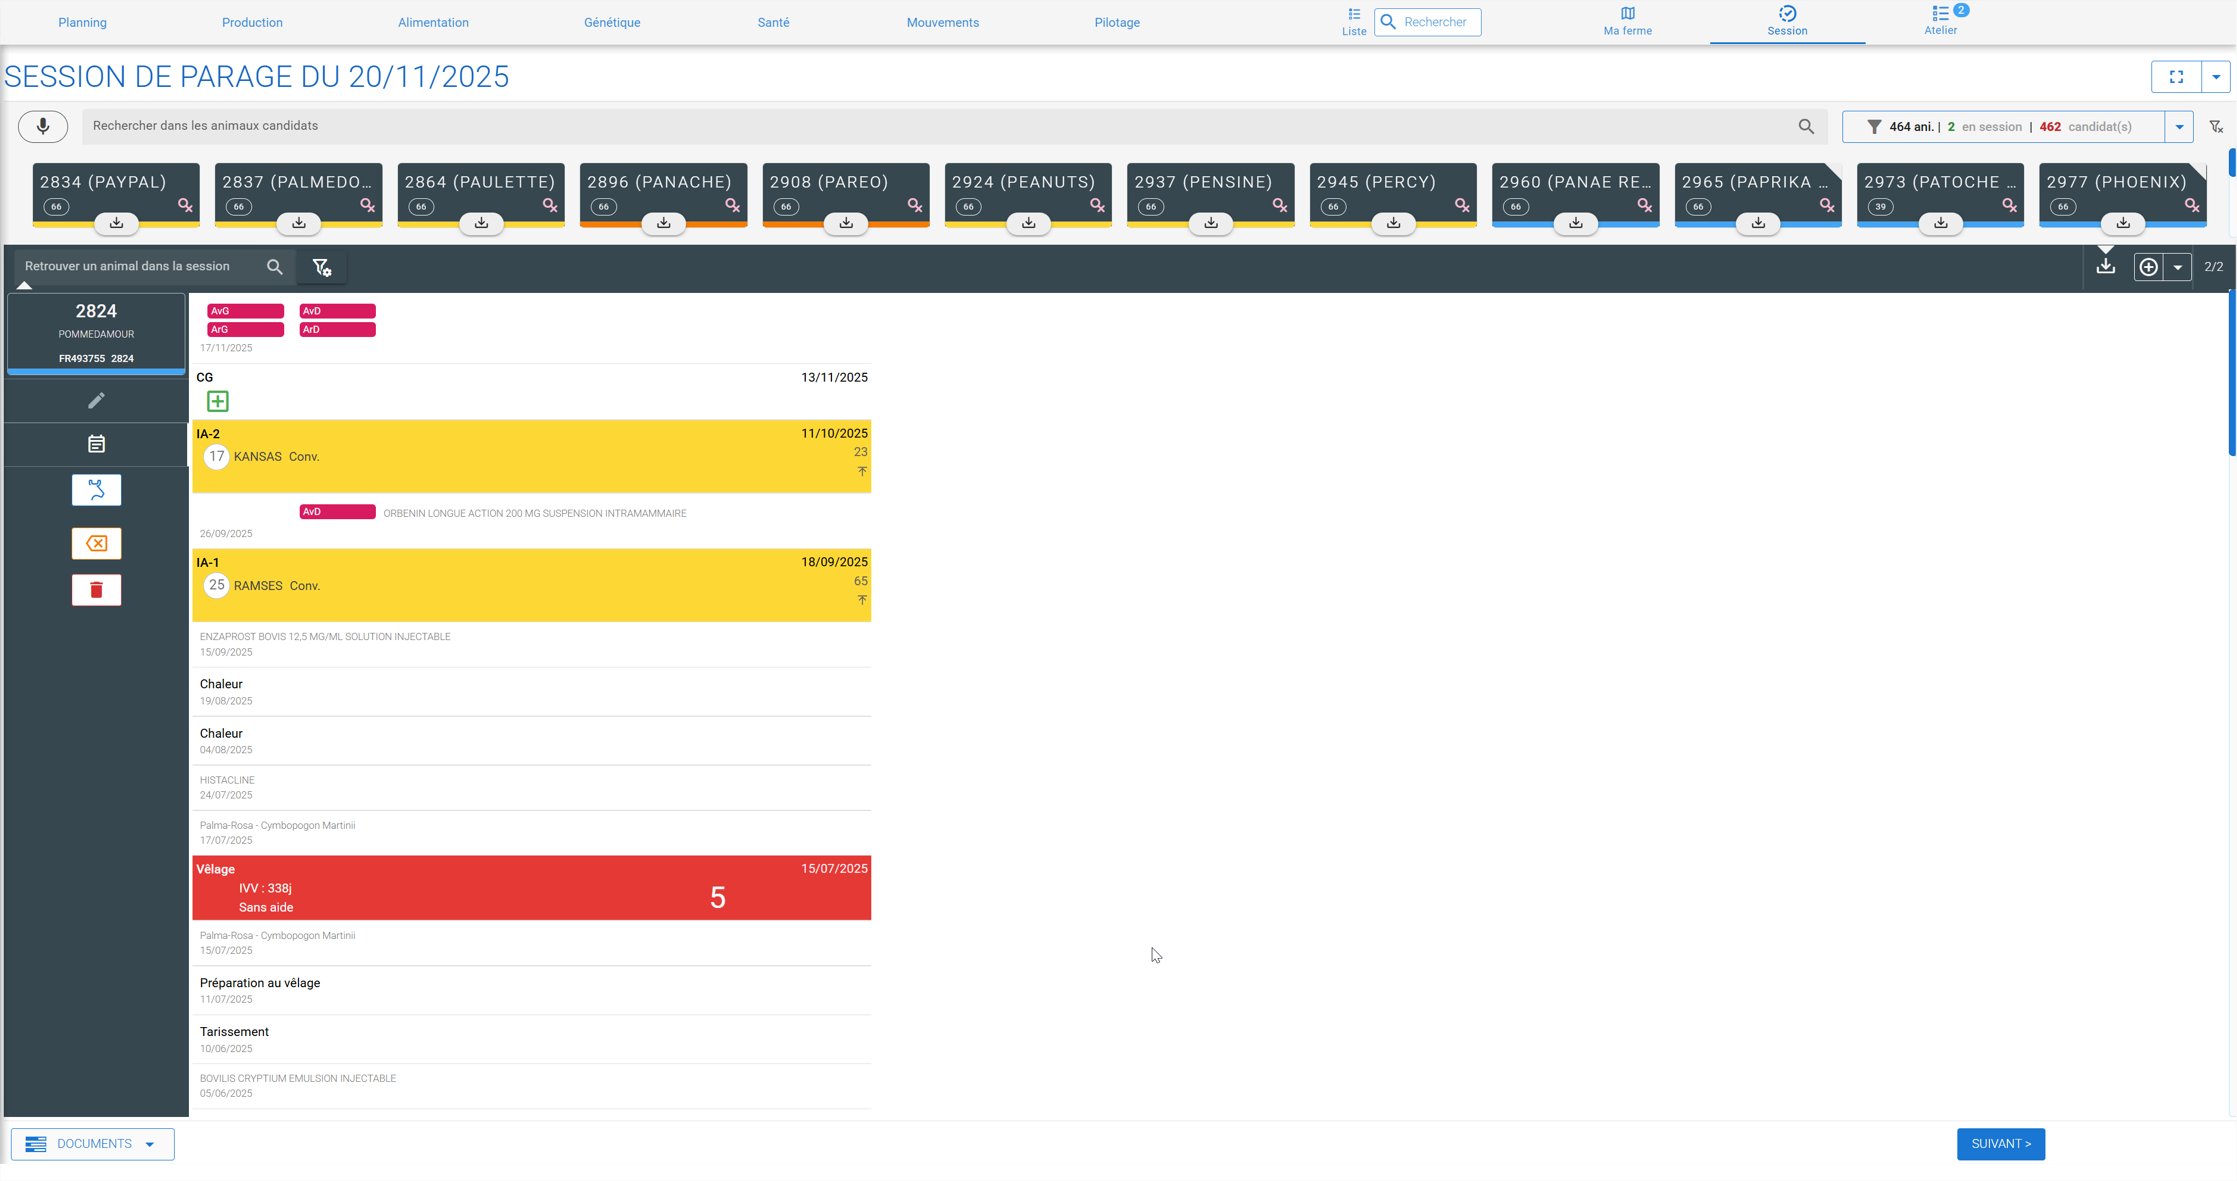Switch to the Ma ferme tab
Image resolution: width=2237 pixels, height=1181 pixels.
pyautogui.click(x=1627, y=21)
